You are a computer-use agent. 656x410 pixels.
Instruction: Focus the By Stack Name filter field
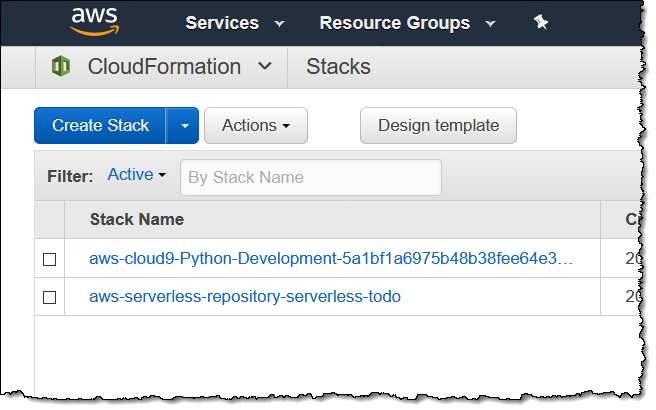pos(310,177)
